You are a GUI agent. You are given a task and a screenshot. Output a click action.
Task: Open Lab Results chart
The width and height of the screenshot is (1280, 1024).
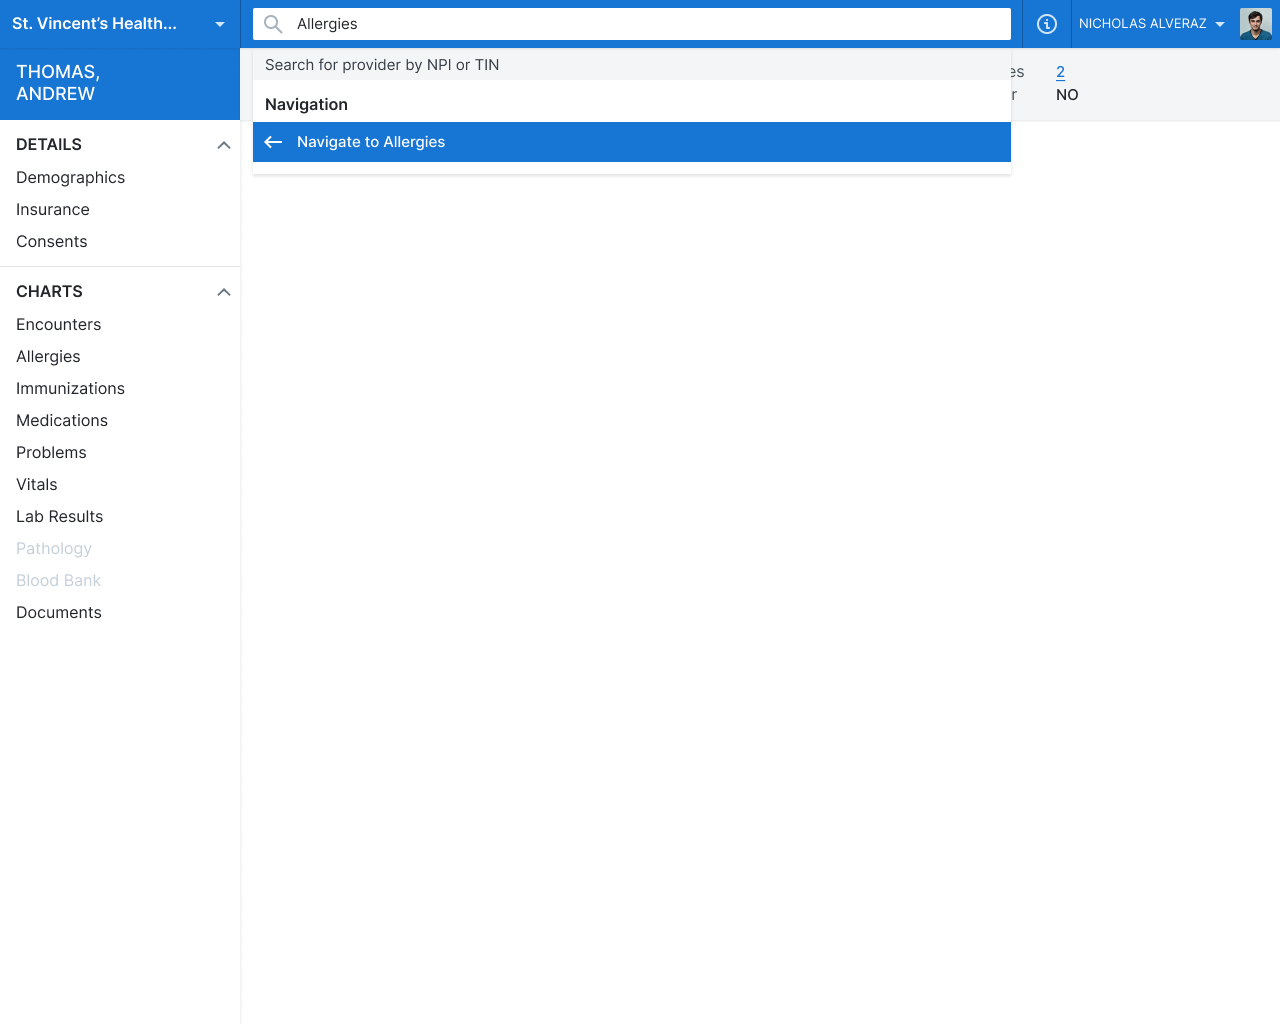[x=60, y=516]
